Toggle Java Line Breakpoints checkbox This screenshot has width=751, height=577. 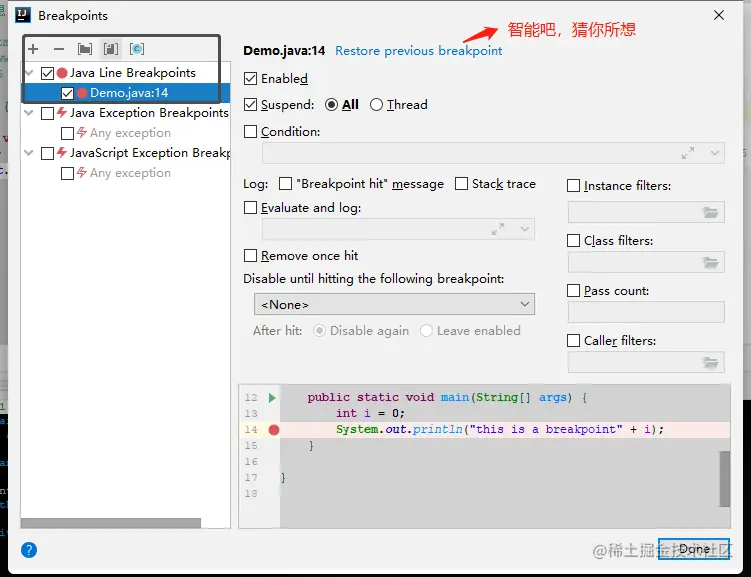(47, 73)
